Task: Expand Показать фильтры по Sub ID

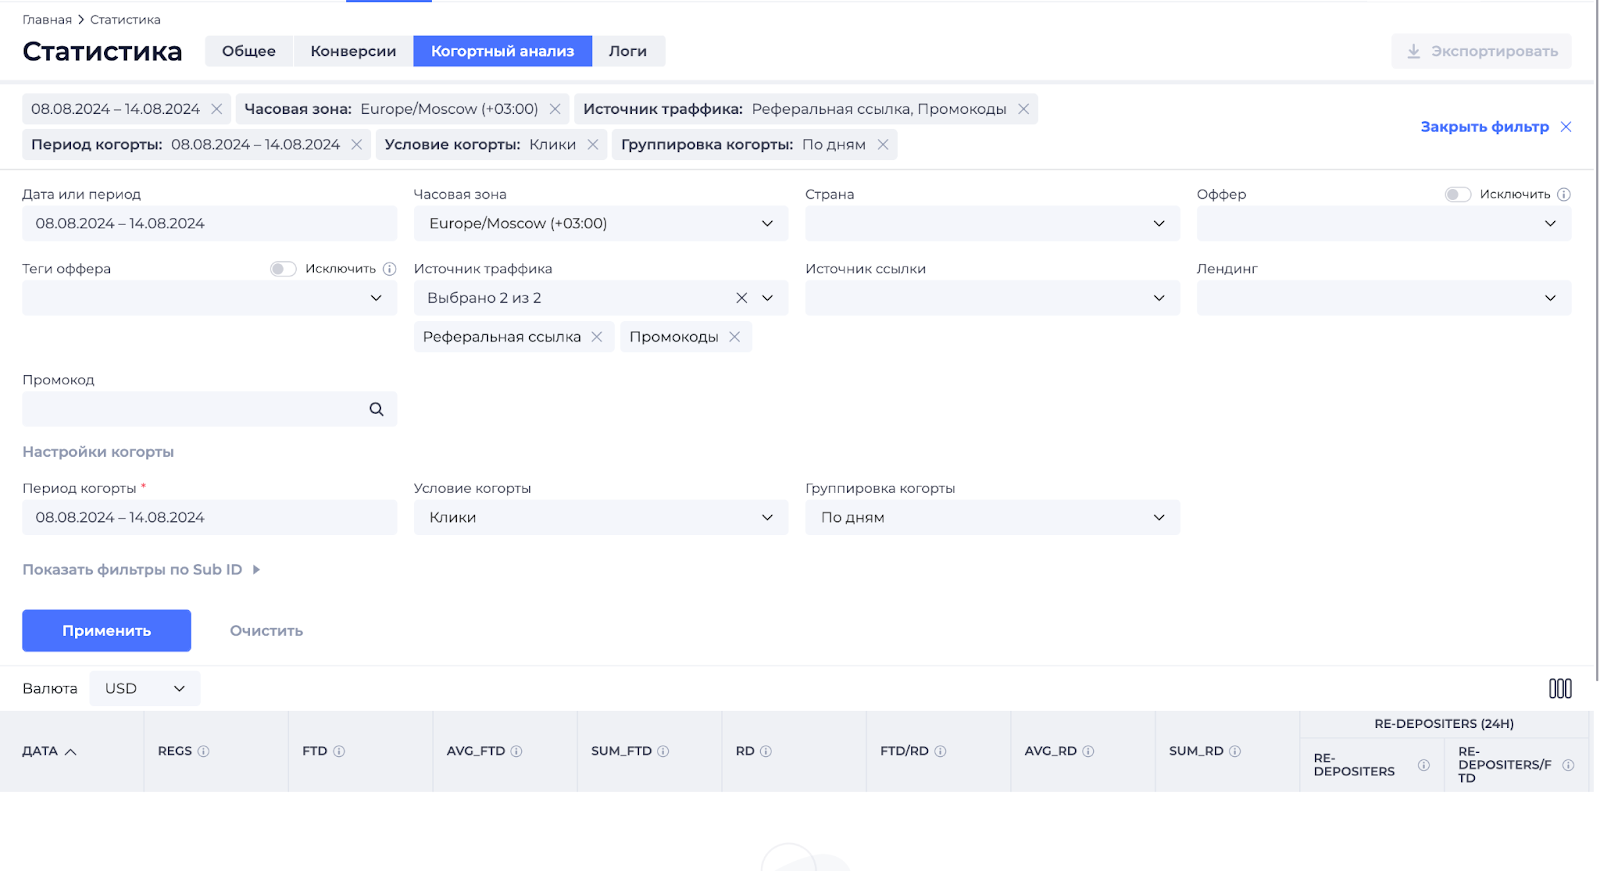Action: [x=141, y=570]
